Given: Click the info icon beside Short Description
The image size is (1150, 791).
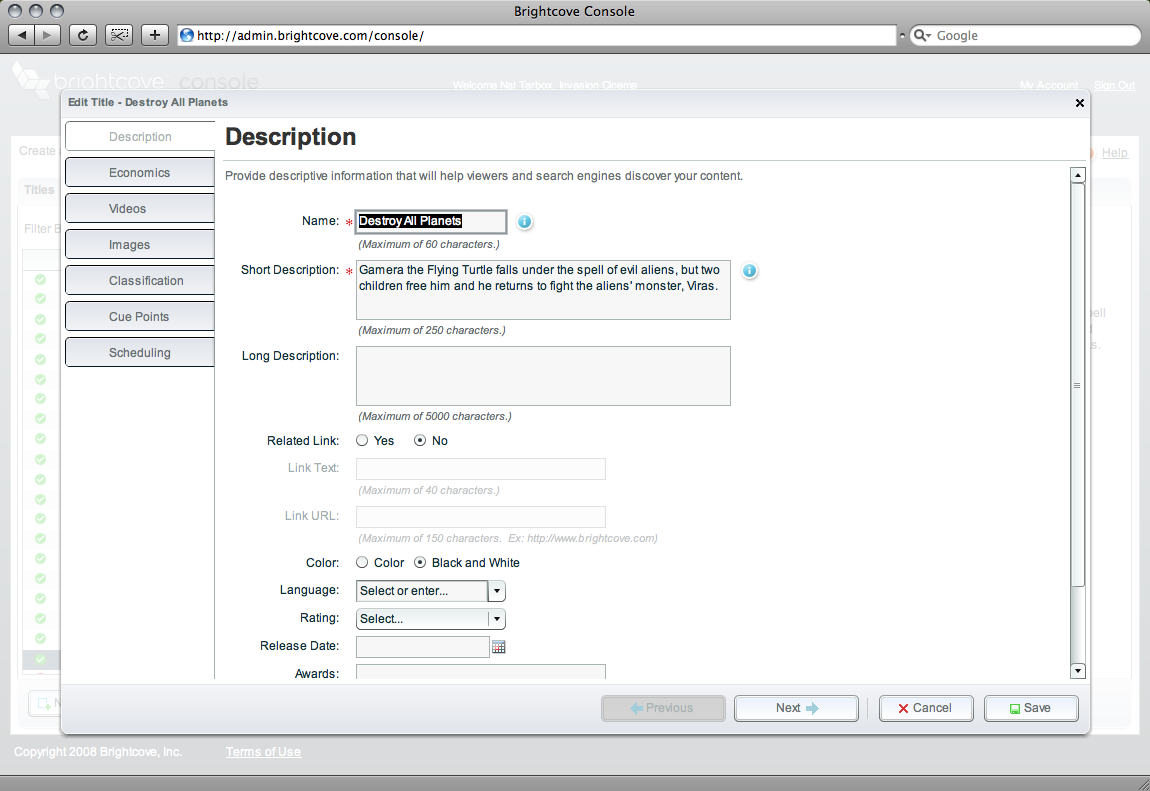Looking at the screenshot, I should (748, 271).
